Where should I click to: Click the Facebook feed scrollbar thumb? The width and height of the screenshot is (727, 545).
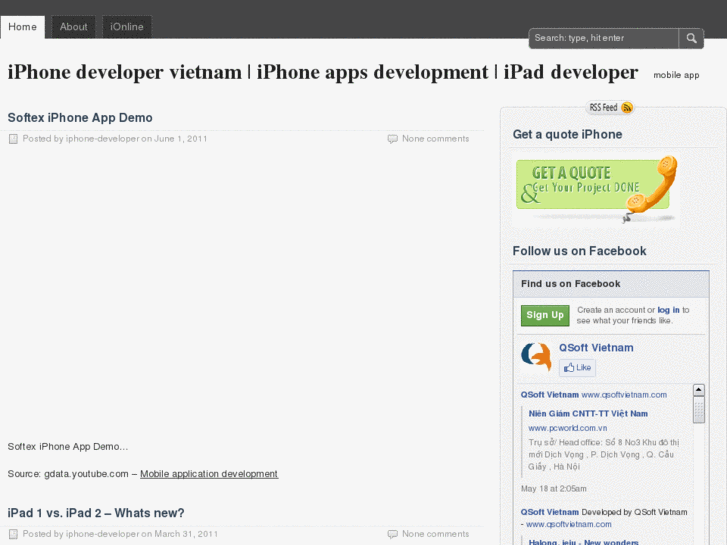tap(699, 410)
